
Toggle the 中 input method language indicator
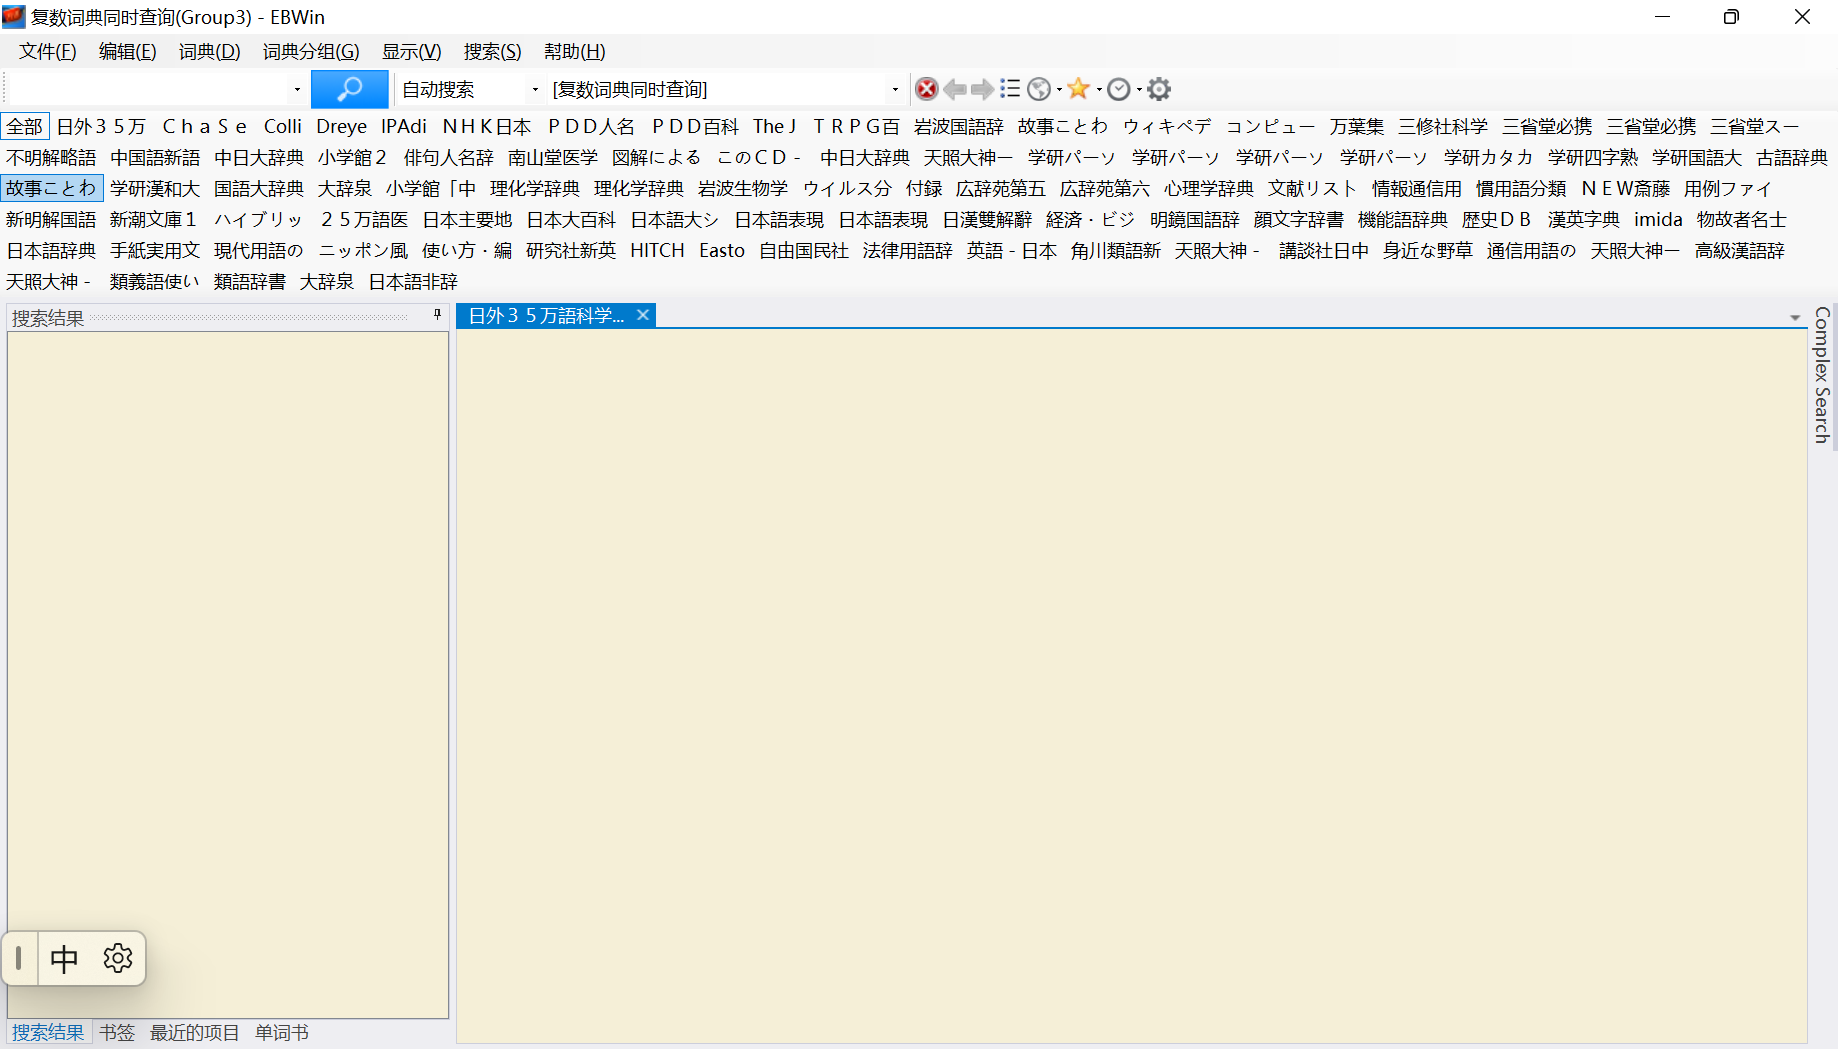pos(64,959)
